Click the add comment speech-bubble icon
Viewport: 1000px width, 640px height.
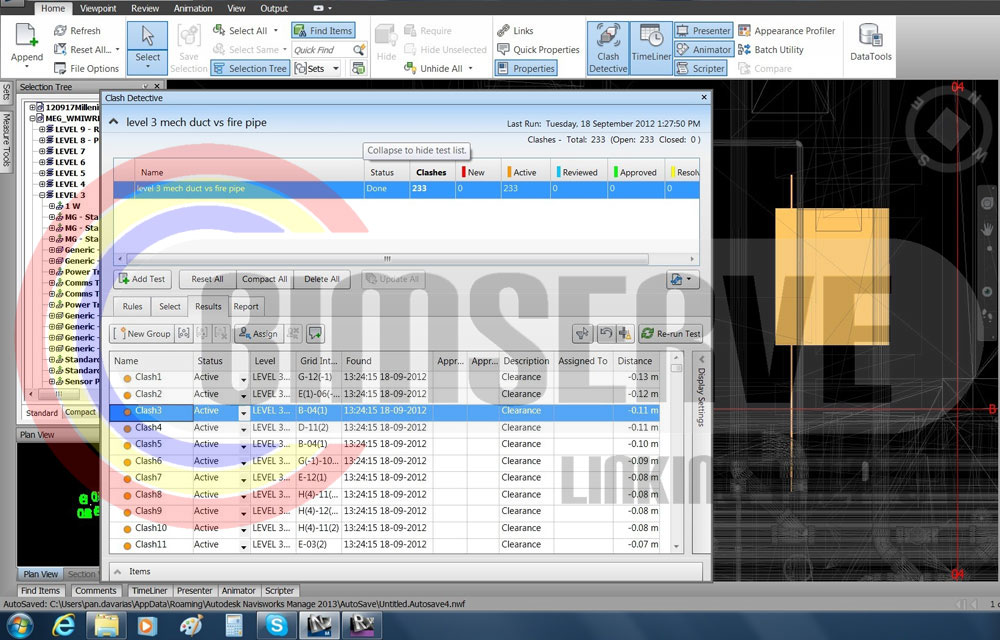click(x=315, y=333)
